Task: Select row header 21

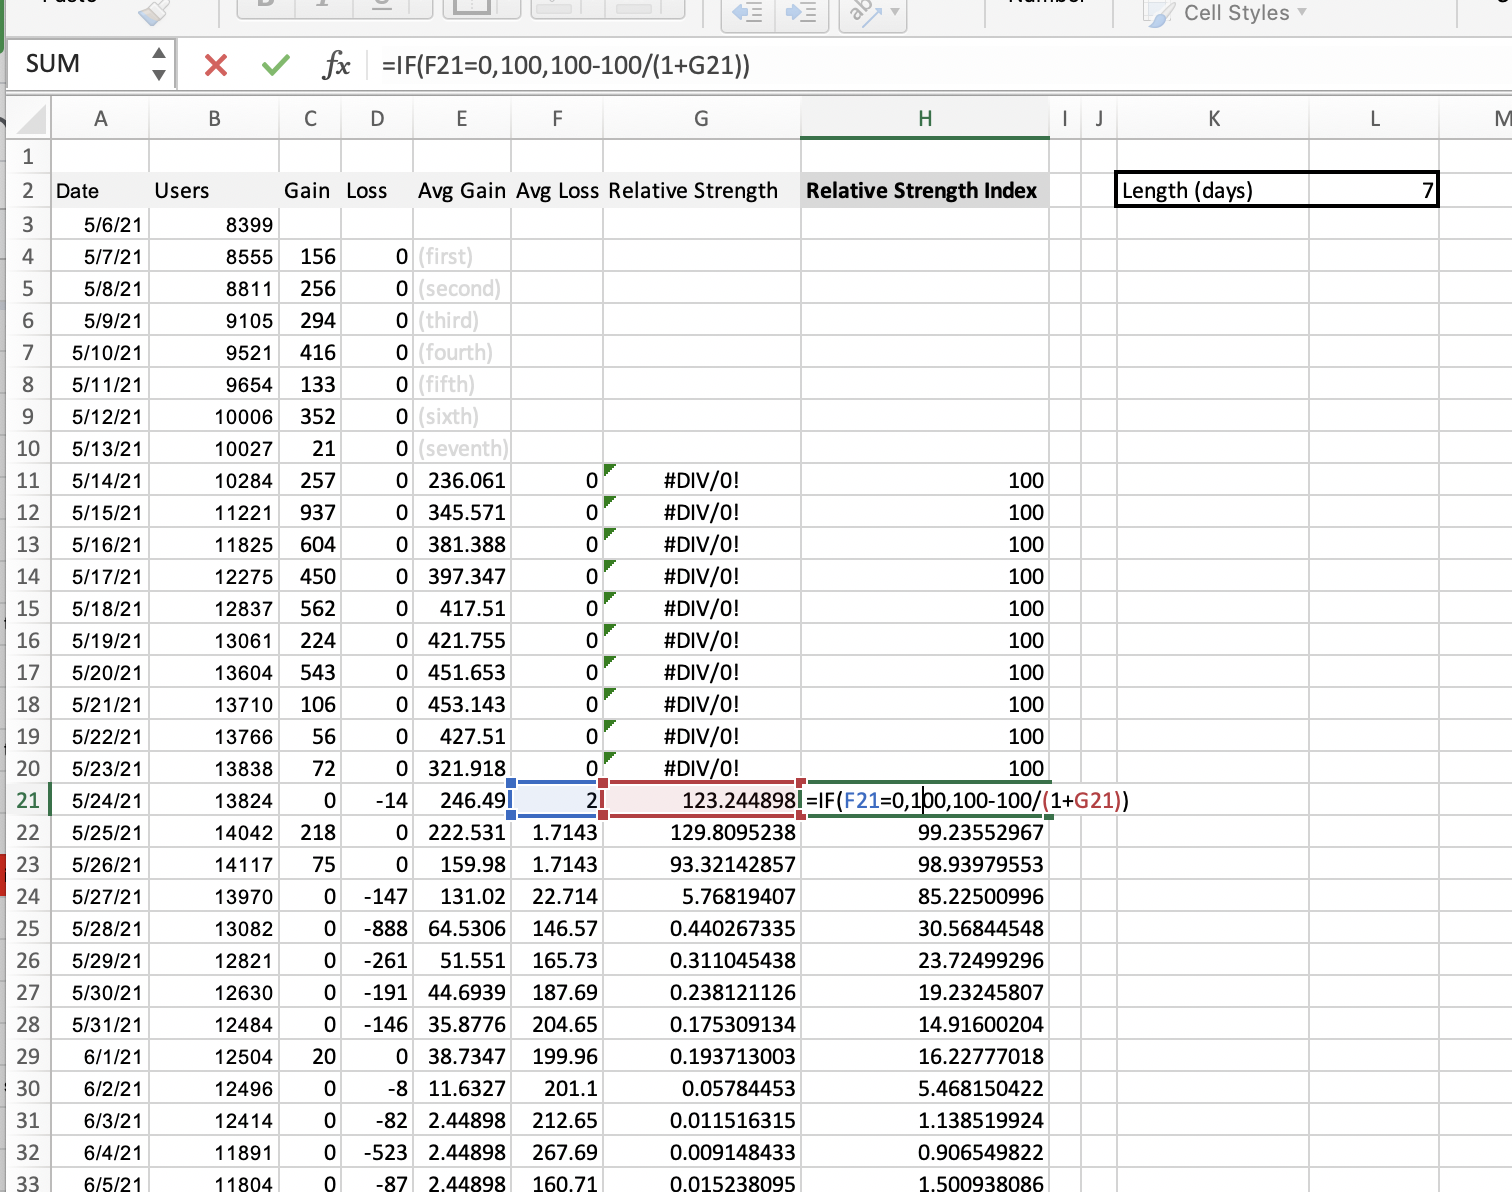Action: tap(28, 800)
